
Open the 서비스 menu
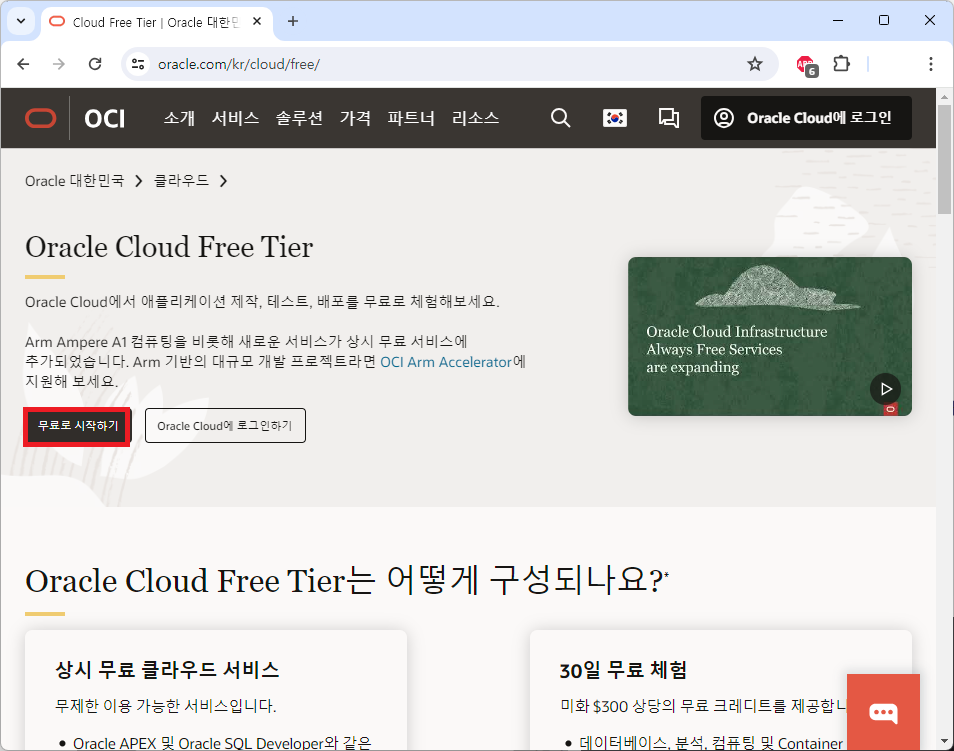[x=235, y=118]
